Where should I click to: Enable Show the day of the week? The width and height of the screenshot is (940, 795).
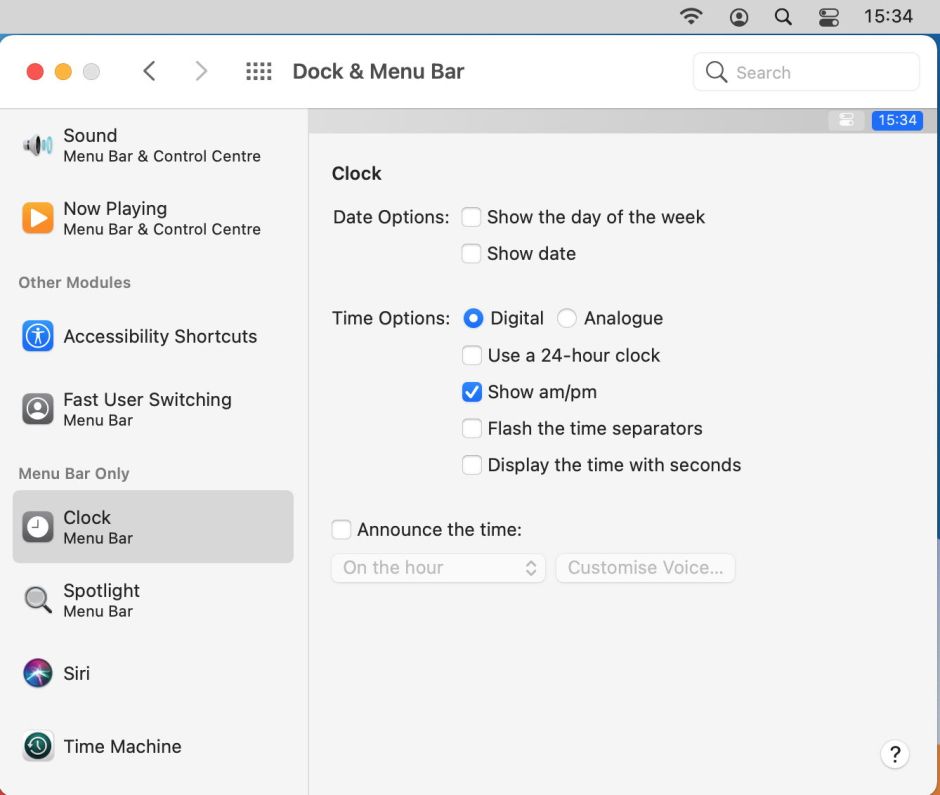coord(471,217)
